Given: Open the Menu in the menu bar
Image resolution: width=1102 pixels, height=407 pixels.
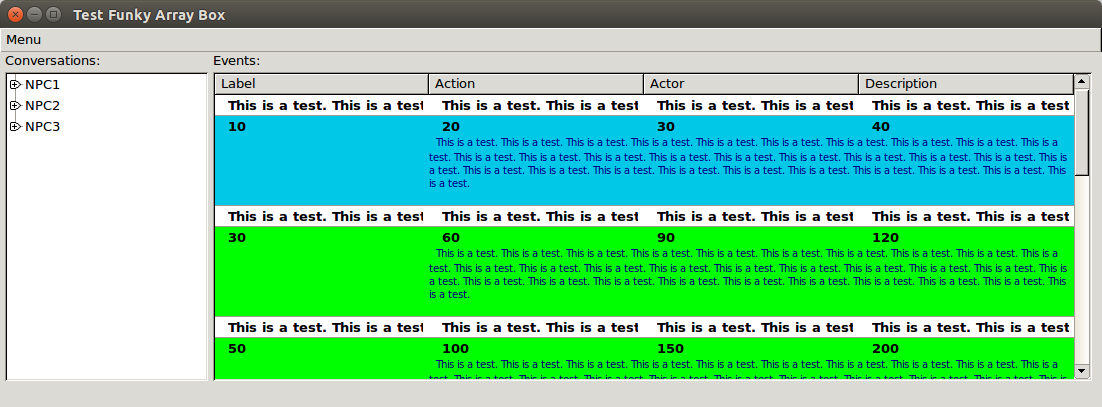Looking at the screenshot, I should (x=23, y=40).
